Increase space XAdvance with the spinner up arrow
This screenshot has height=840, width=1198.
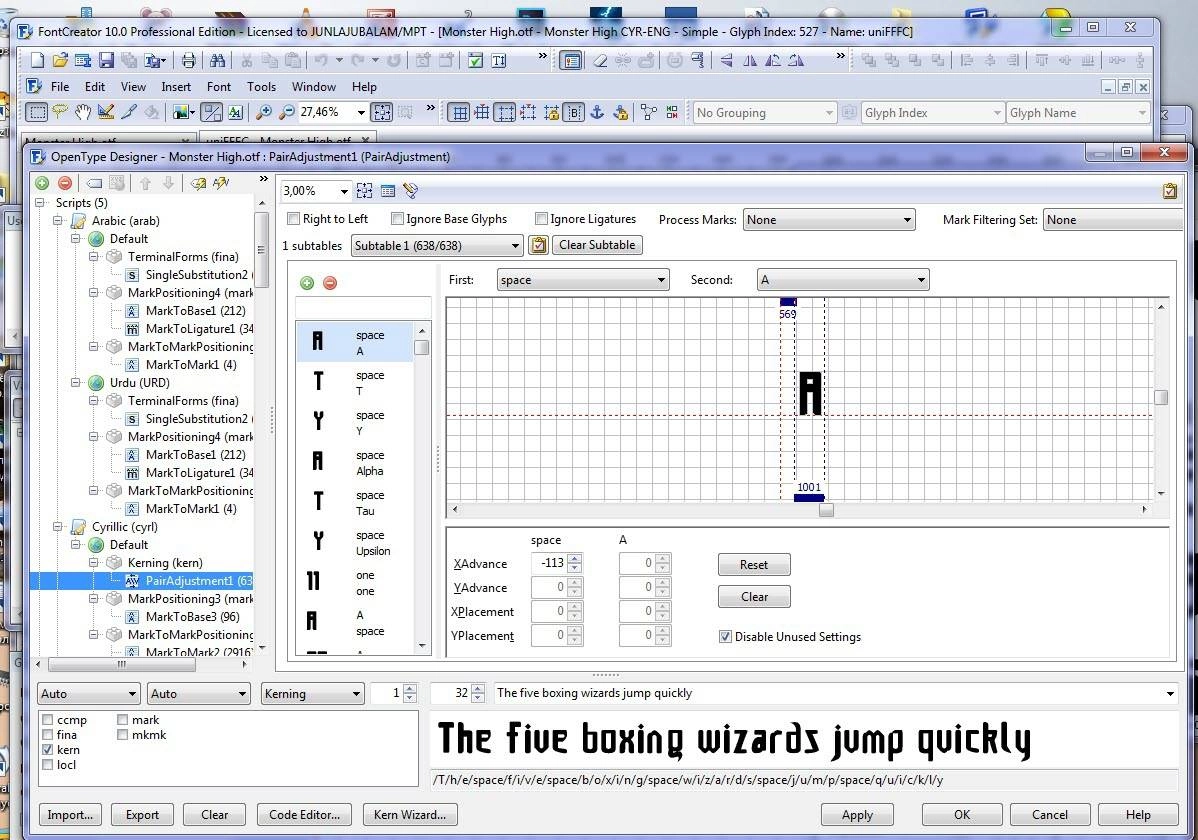[575, 559]
